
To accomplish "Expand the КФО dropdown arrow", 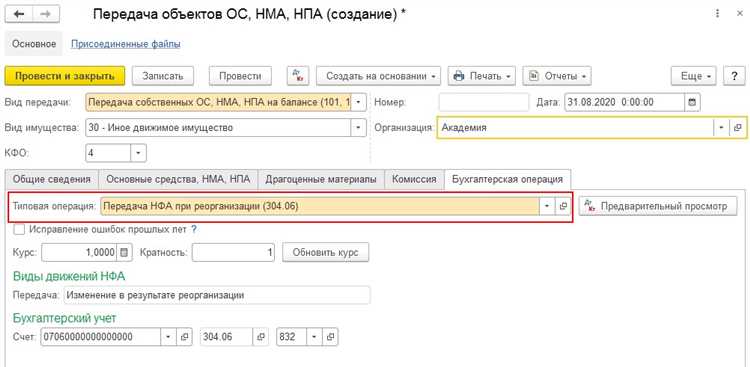I will (x=138, y=154).
